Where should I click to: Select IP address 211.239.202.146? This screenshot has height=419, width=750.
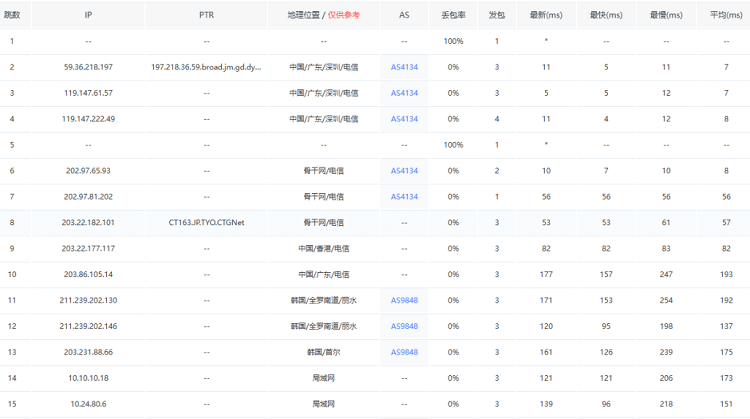pos(88,326)
